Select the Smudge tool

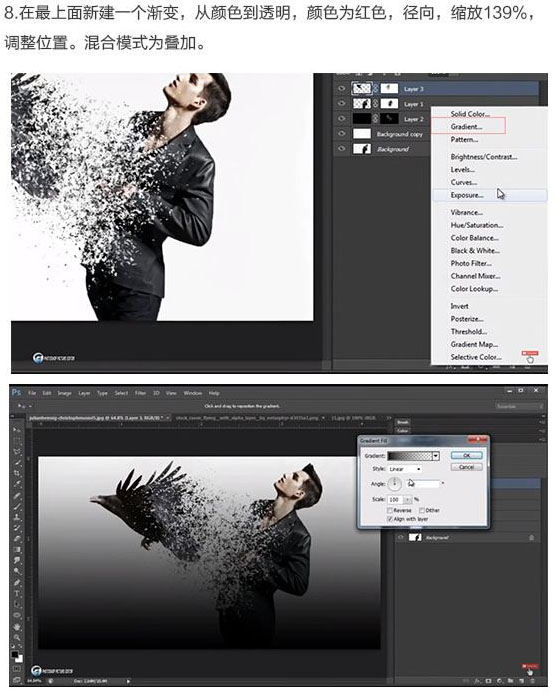pyautogui.click(x=16, y=560)
